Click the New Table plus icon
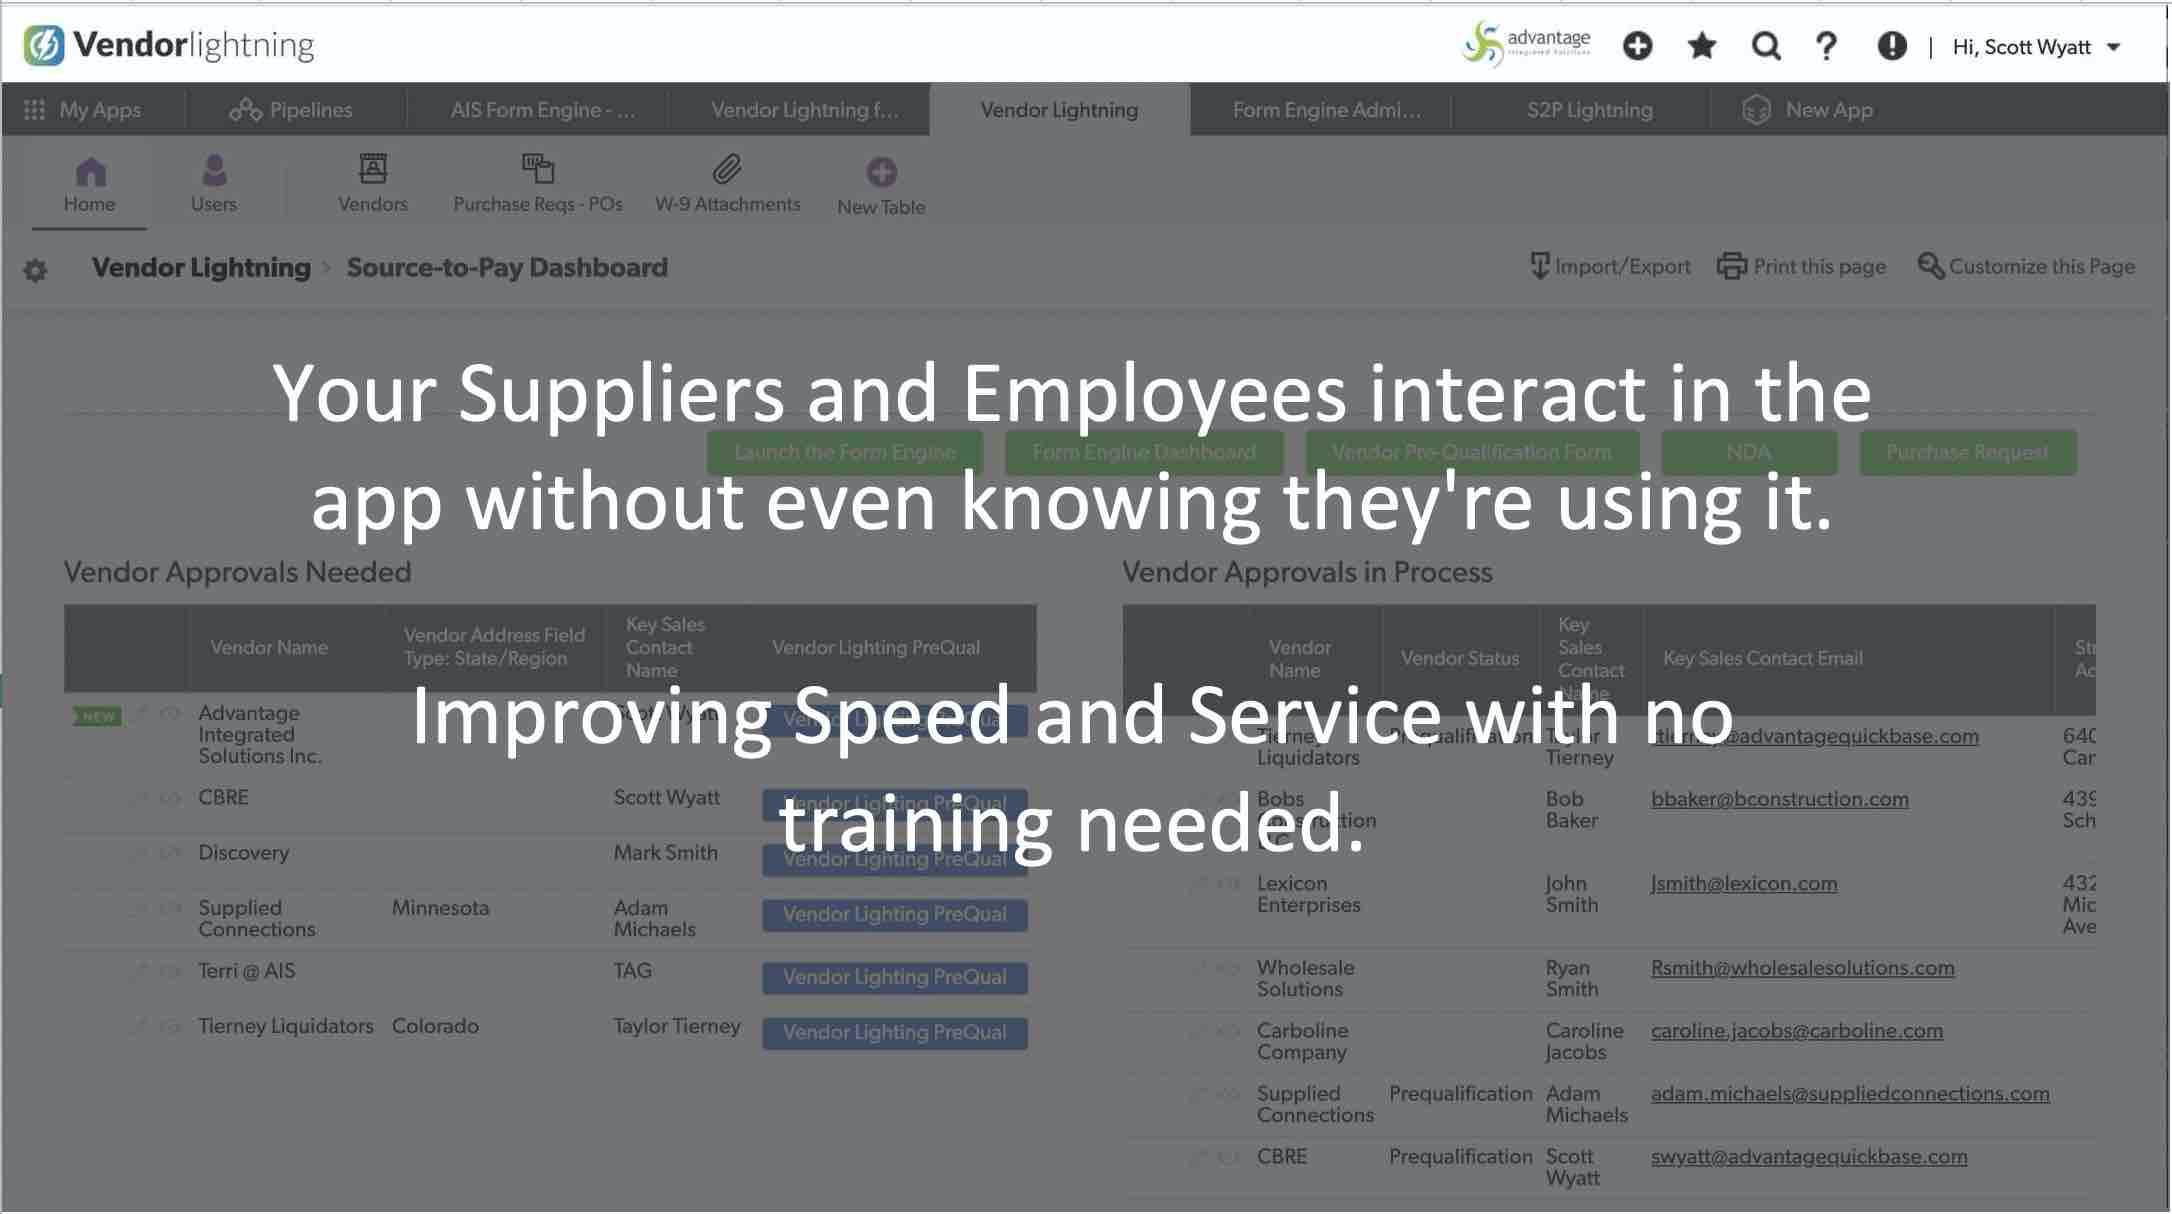The image size is (2172, 1214). pyautogui.click(x=881, y=172)
